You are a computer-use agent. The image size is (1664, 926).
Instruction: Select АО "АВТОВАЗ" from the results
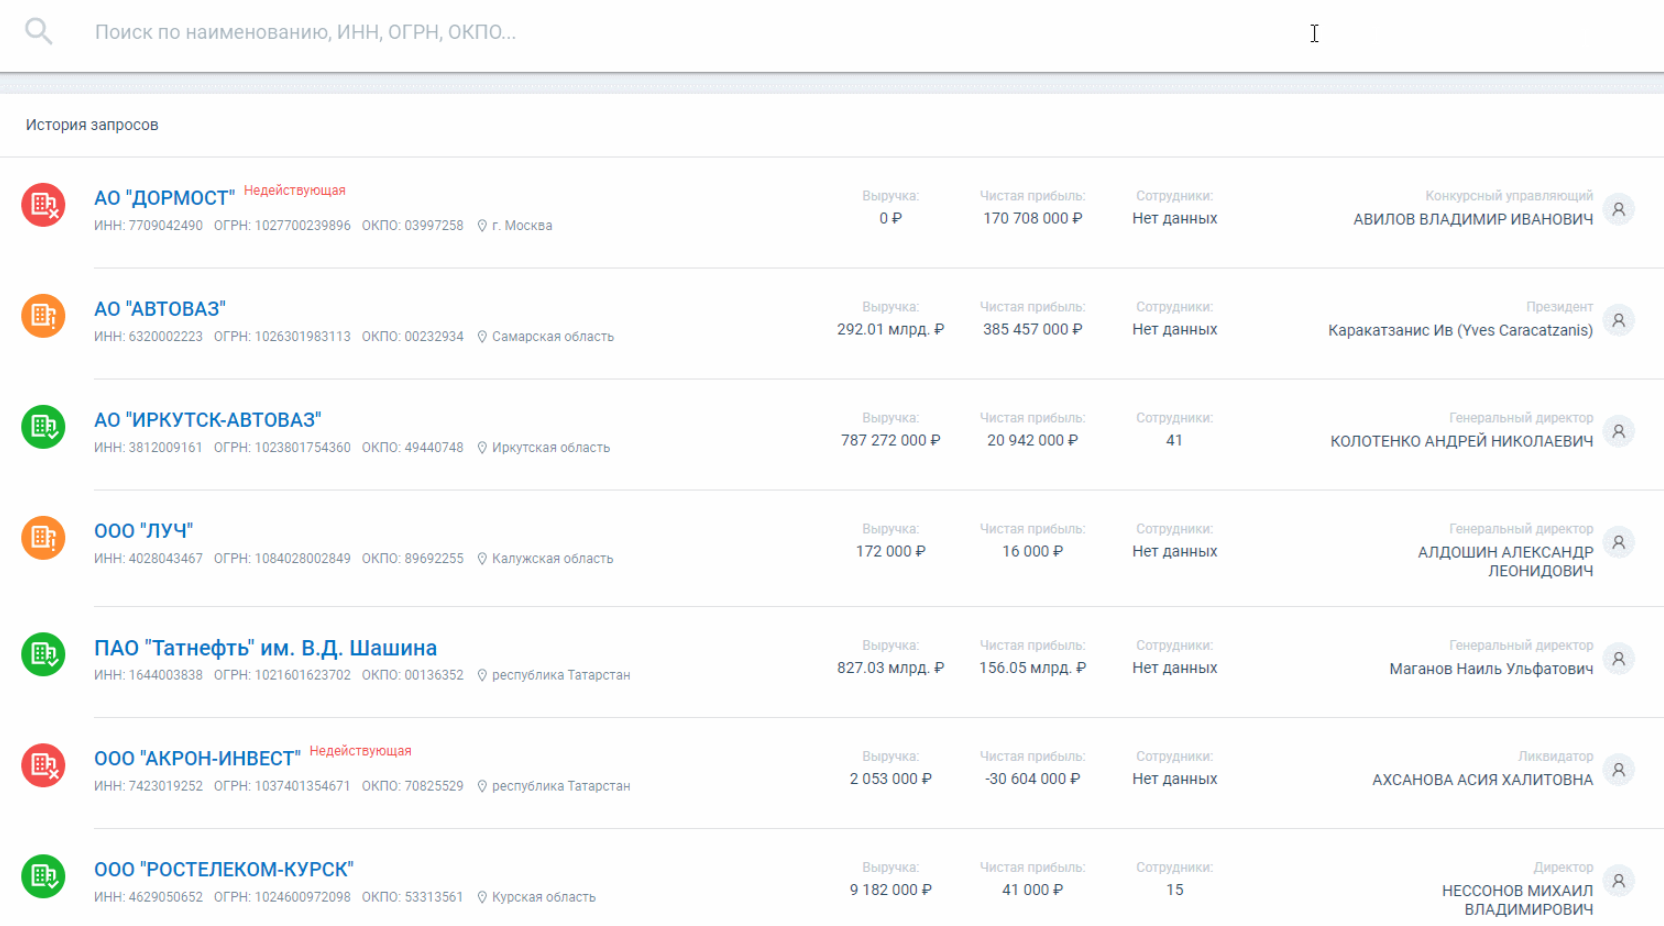coord(161,308)
